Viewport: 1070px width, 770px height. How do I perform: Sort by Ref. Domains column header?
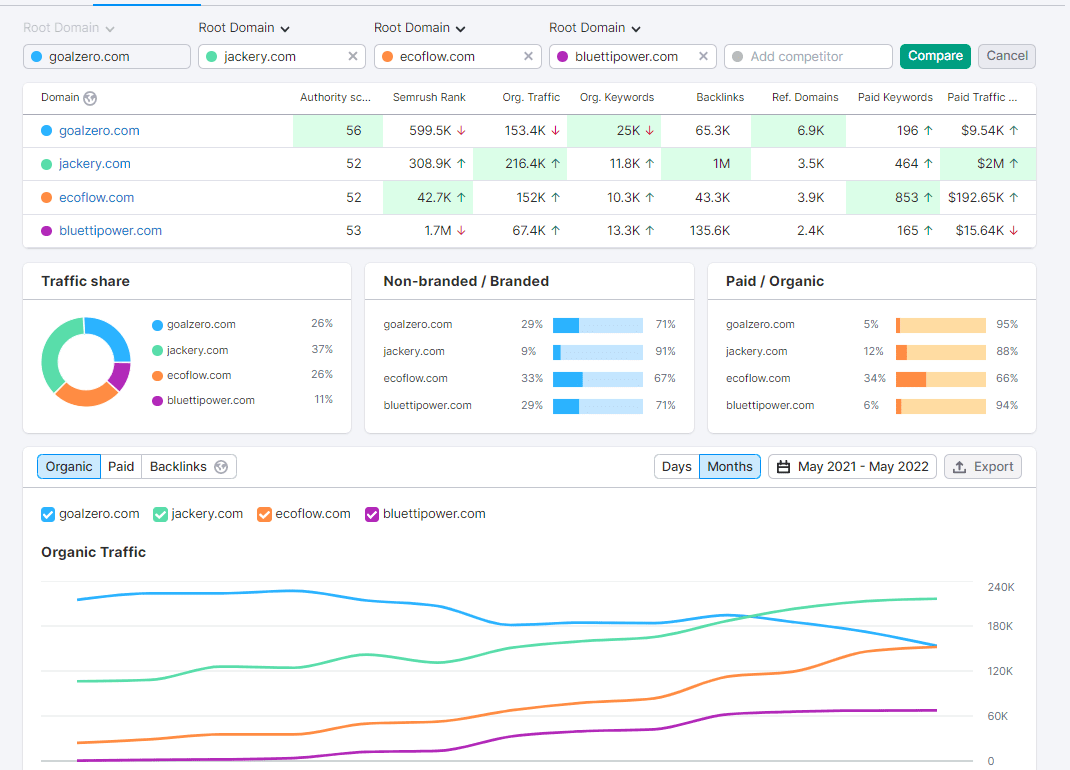tap(805, 98)
